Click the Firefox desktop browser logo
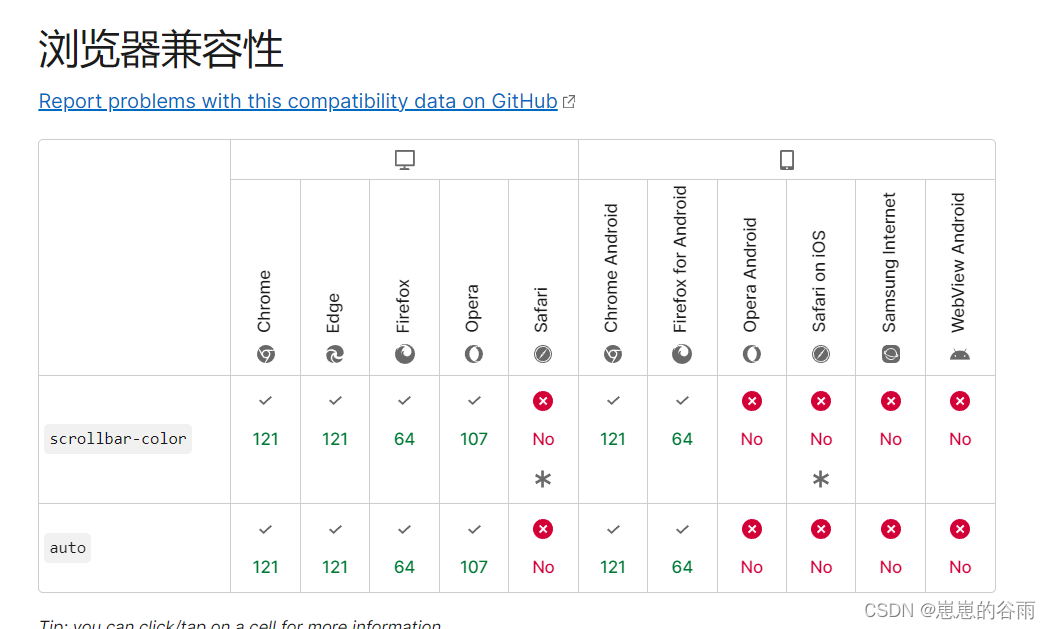 (x=404, y=354)
